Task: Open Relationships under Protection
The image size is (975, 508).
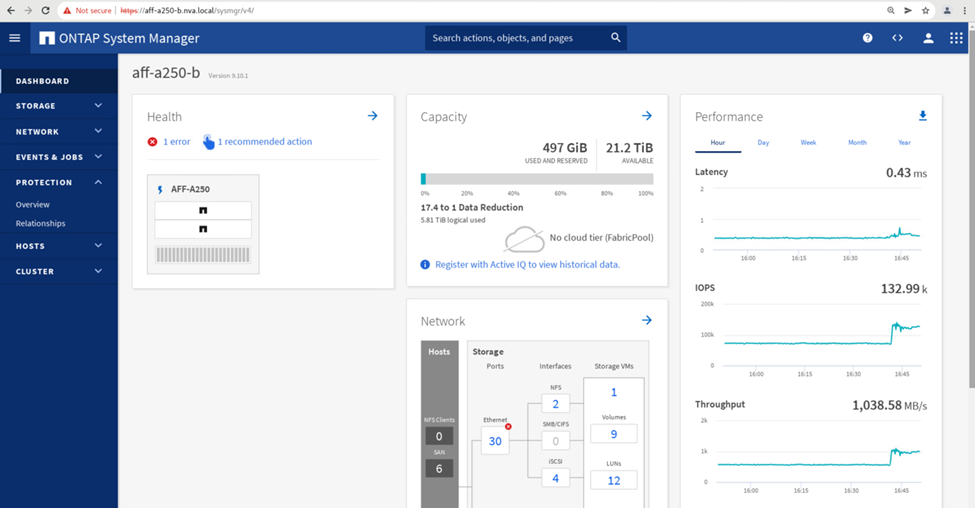Action: click(x=41, y=224)
